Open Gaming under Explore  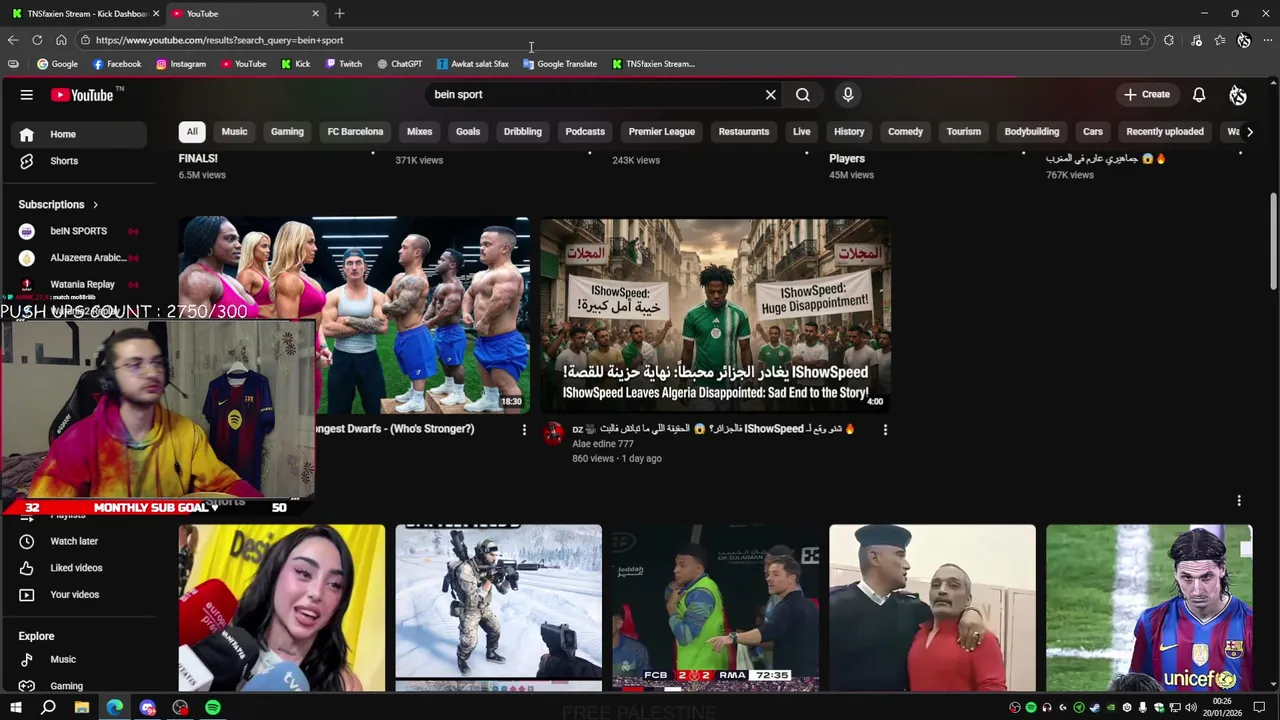pyautogui.click(x=76, y=686)
